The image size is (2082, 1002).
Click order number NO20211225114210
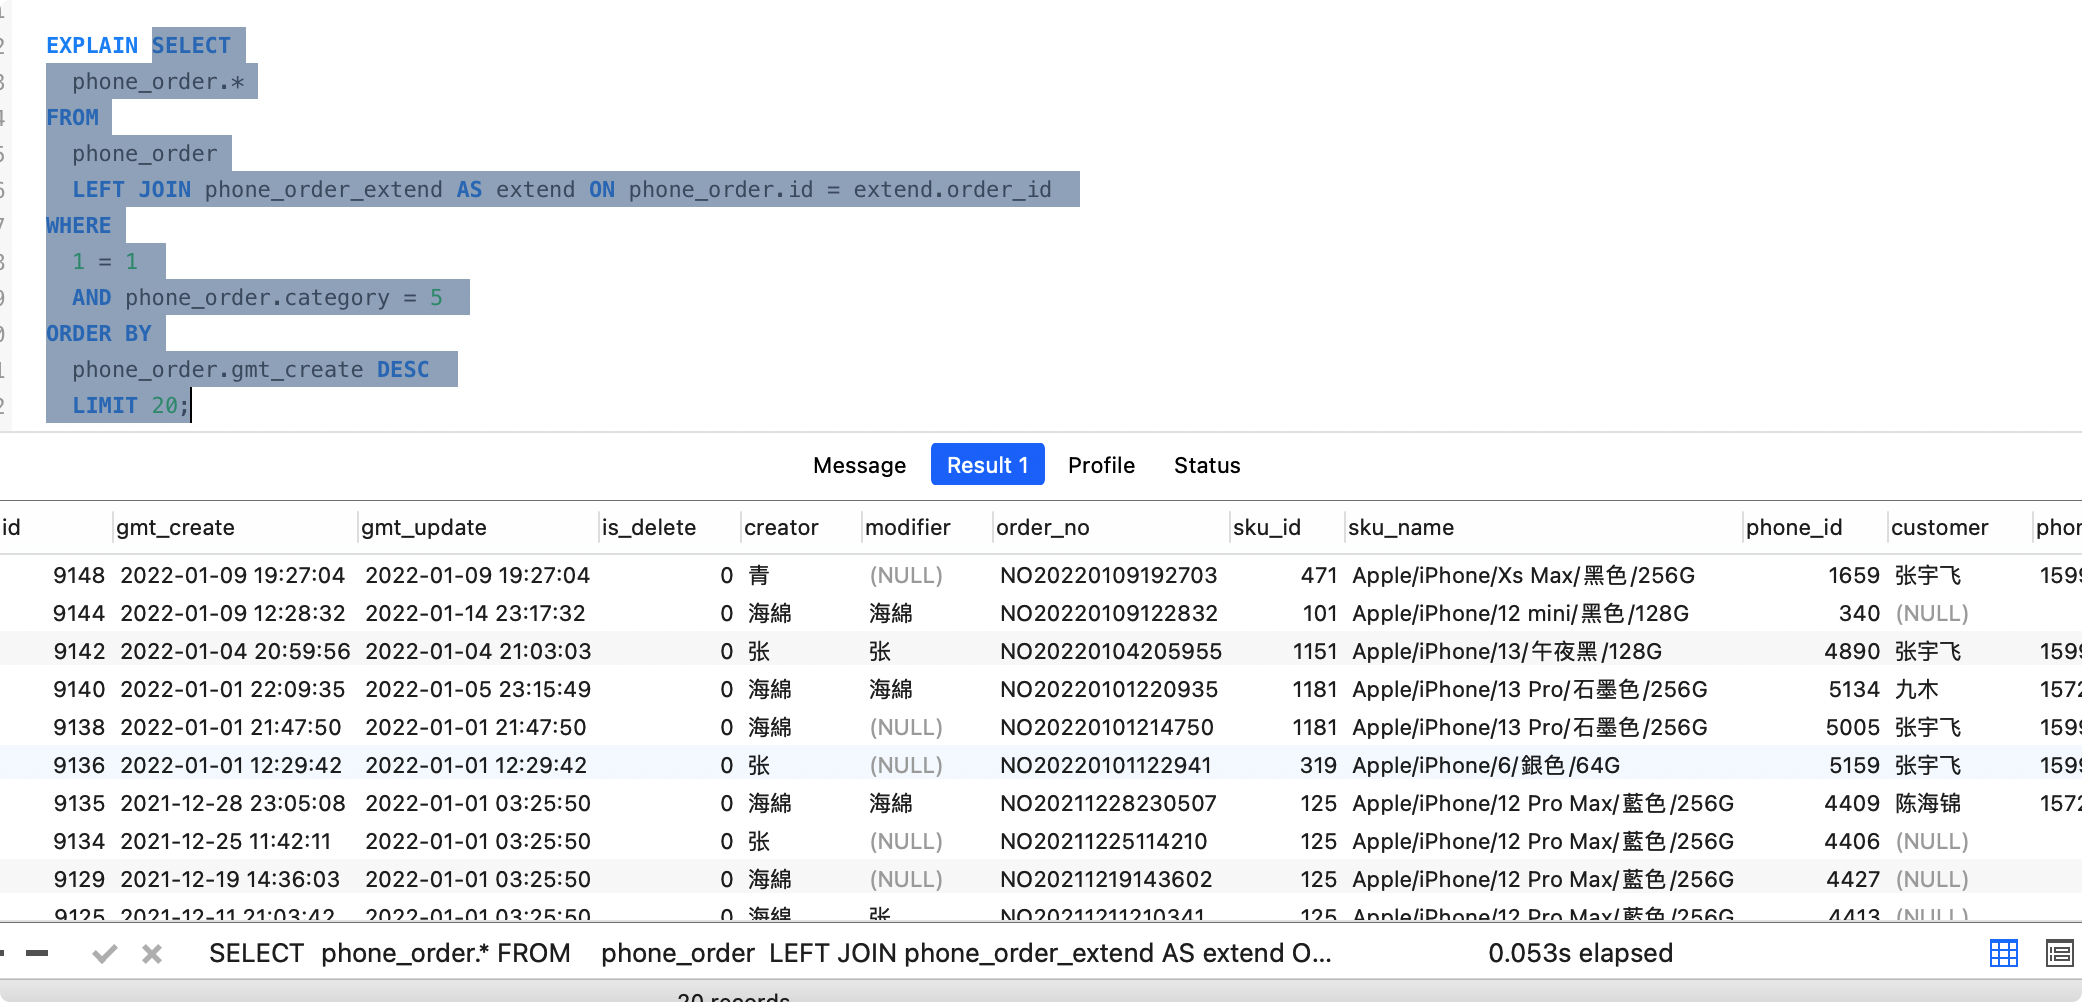point(1104,841)
